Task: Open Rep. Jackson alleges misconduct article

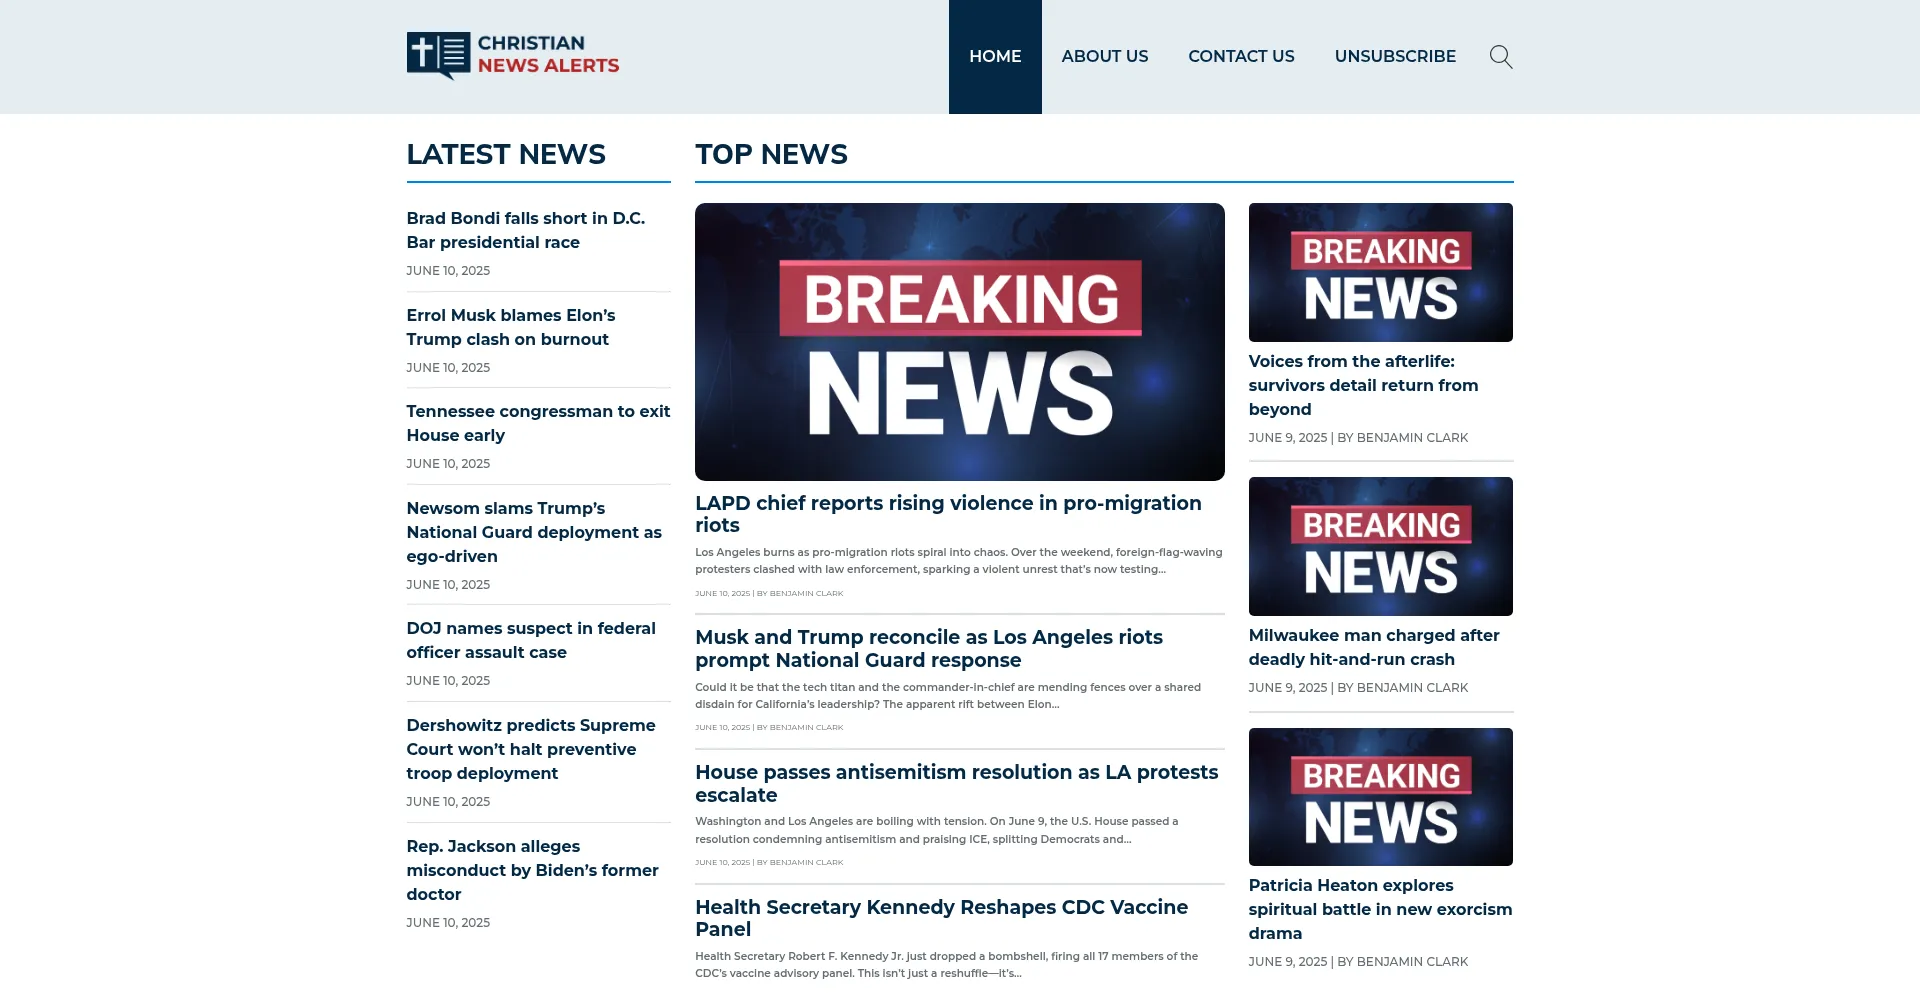Action: 532,870
